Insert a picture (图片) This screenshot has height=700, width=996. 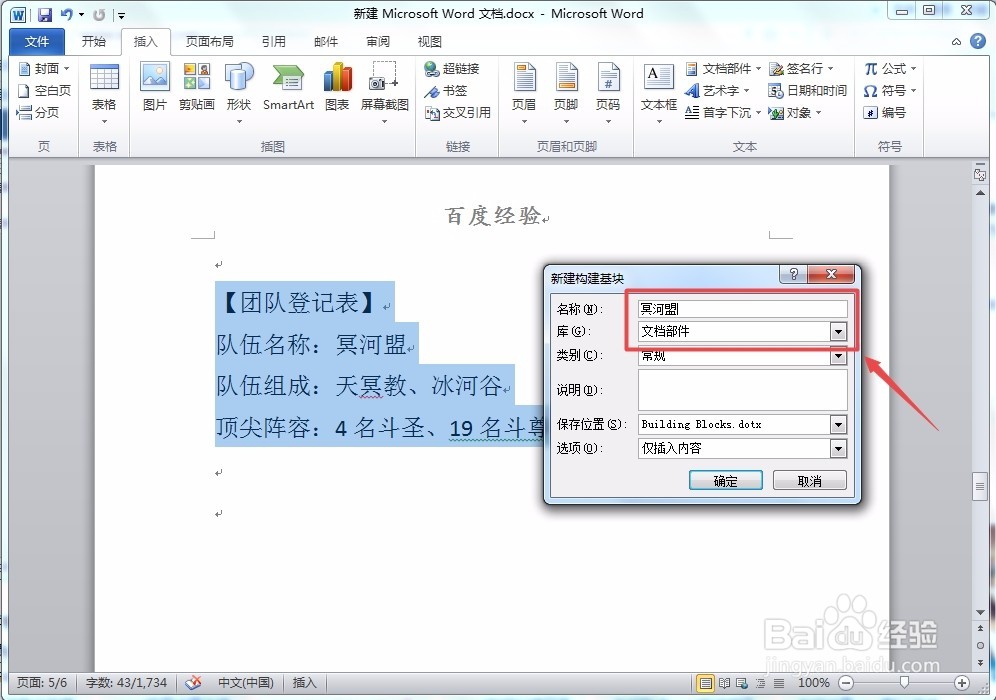tap(155, 87)
